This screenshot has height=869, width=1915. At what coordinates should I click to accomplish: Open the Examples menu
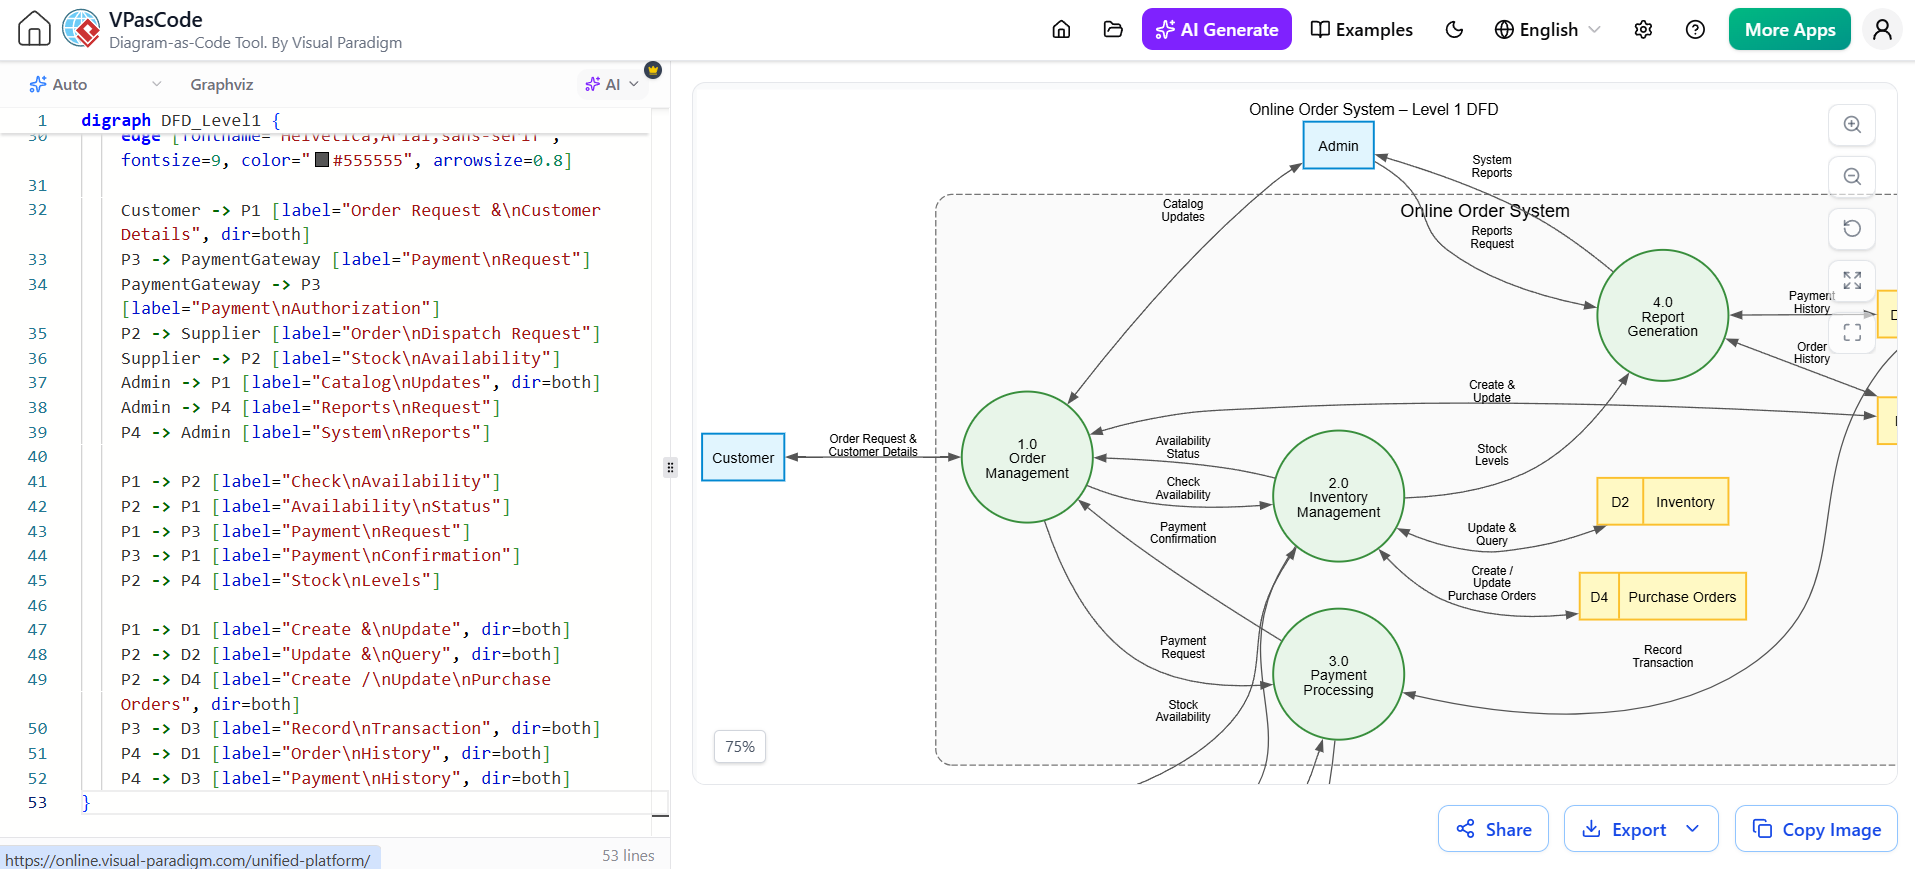[1362, 29]
